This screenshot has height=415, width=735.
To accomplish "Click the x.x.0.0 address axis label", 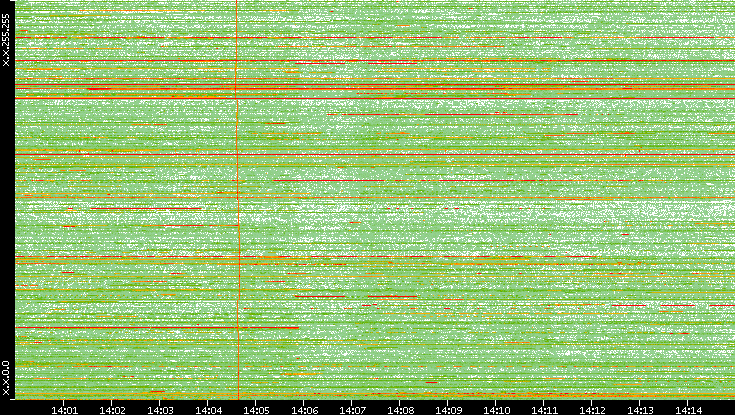I will point(6,378).
